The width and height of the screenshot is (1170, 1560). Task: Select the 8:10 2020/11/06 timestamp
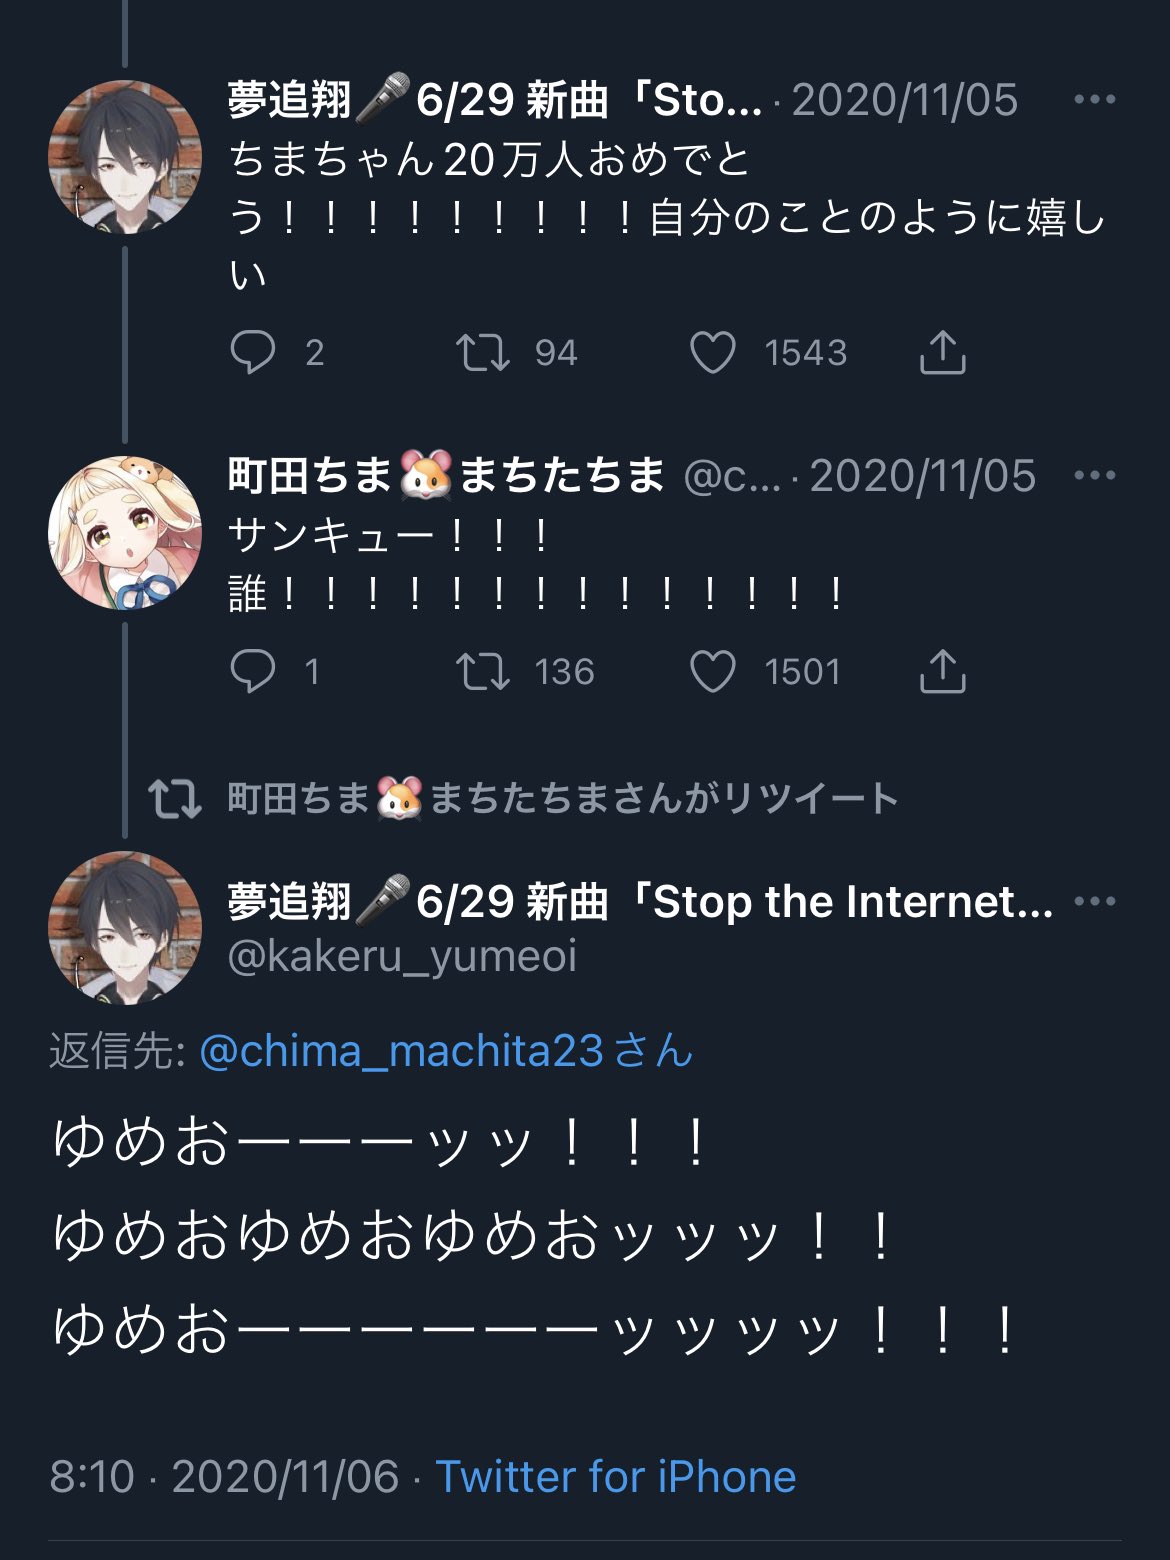tap(224, 1476)
